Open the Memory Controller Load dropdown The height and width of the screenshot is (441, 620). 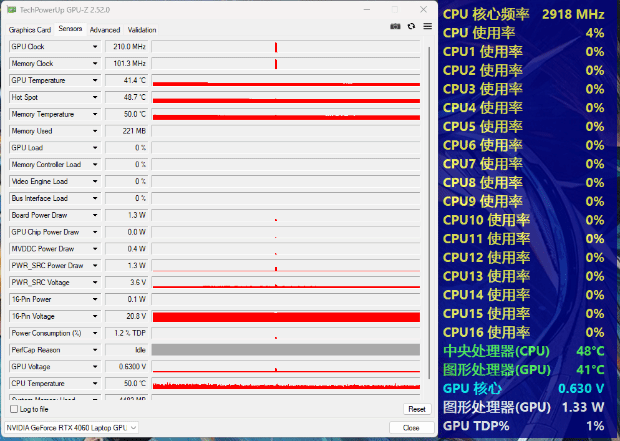click(x=95, y=165)
